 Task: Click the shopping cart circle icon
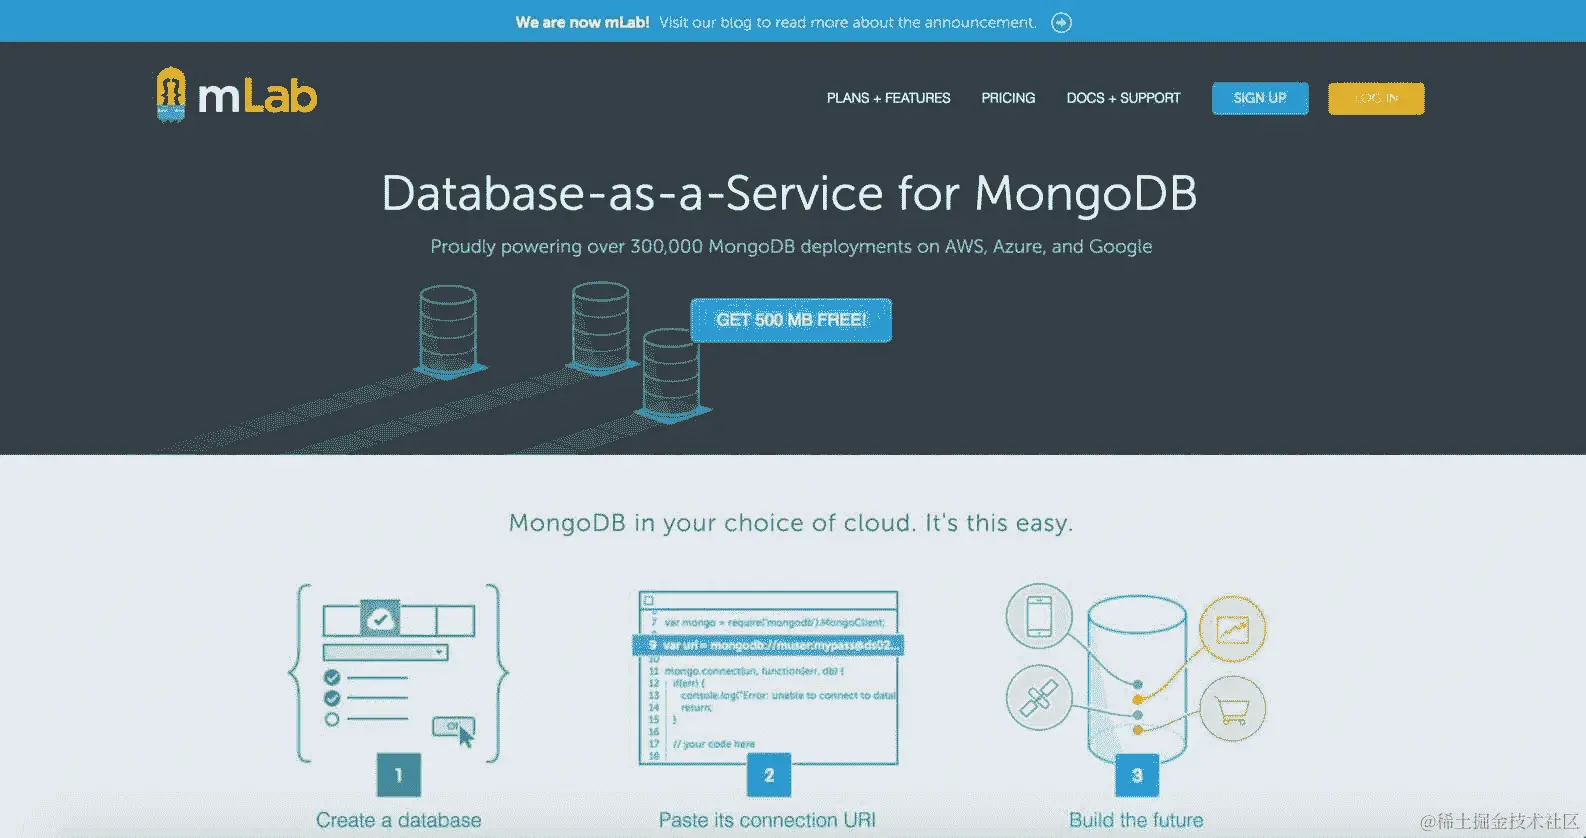tap(1232, 709)
